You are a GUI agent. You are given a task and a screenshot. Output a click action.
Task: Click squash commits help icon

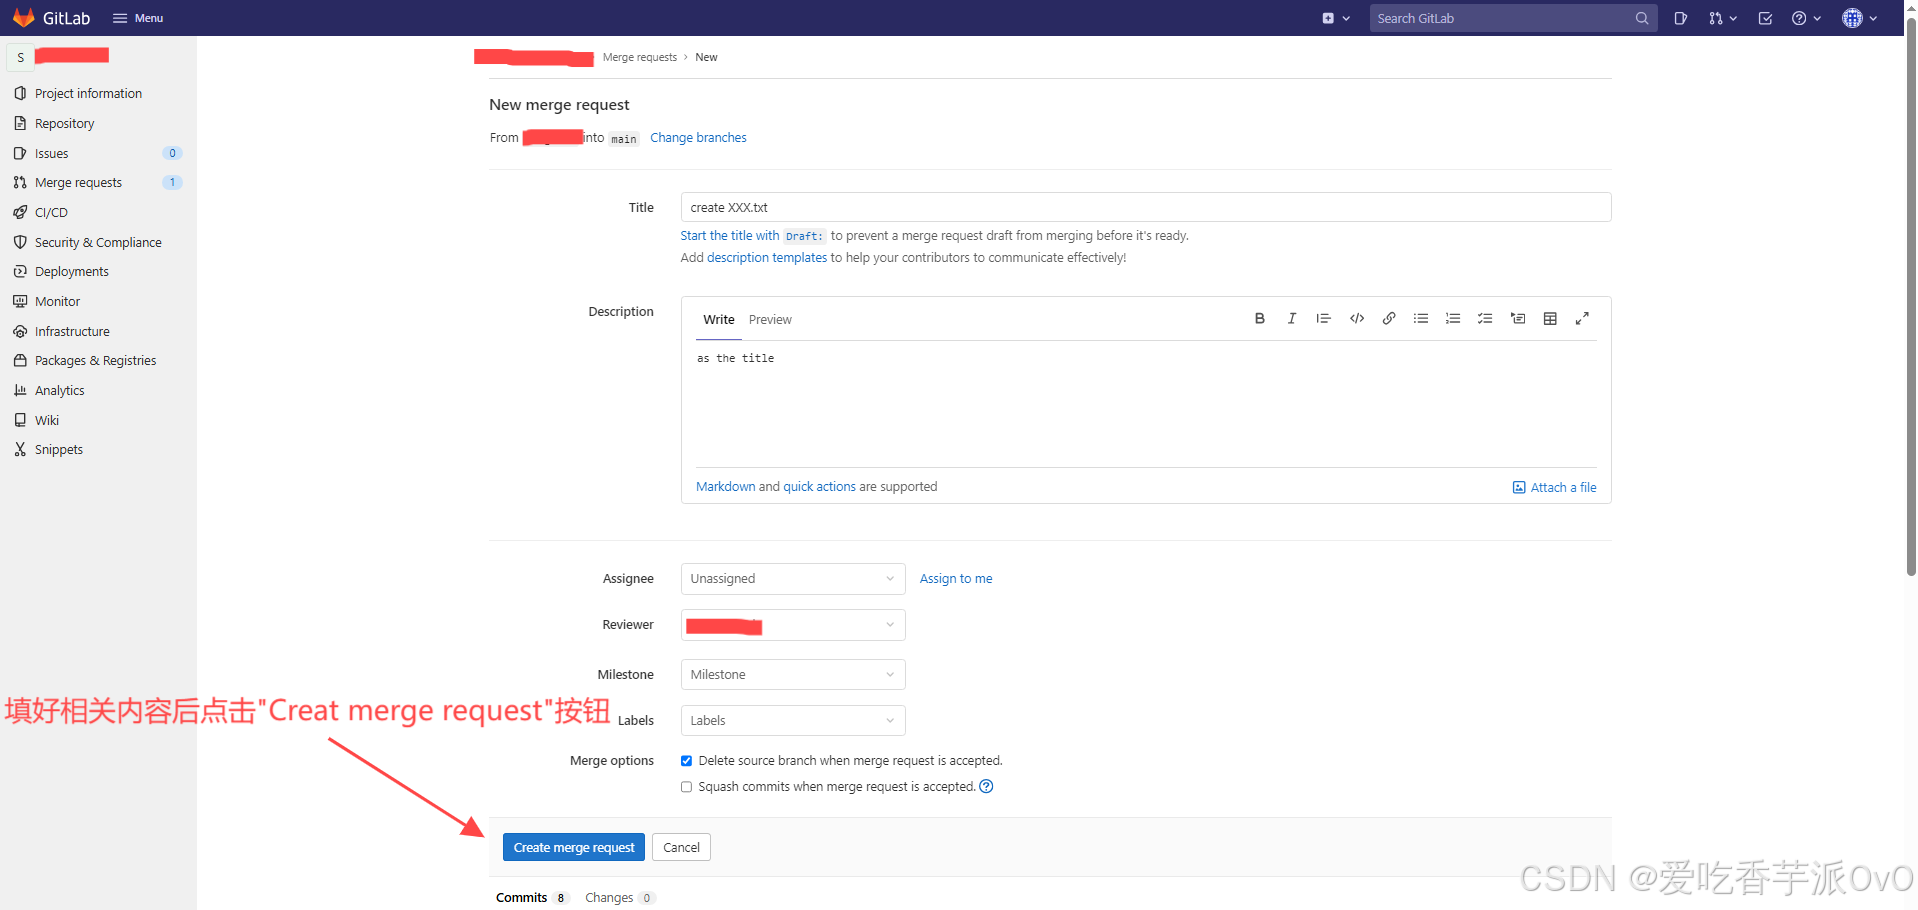click(986, 786)
